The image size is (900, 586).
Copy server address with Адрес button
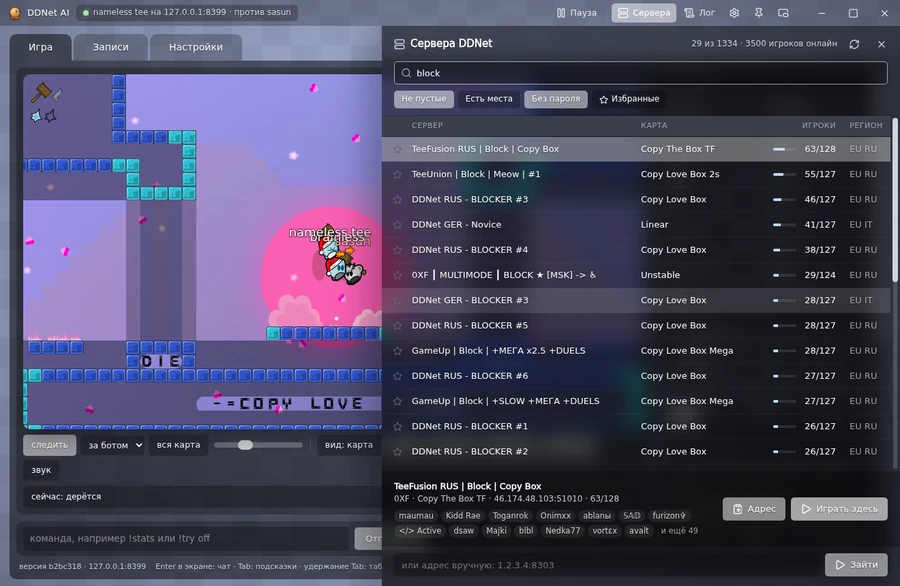coord(754,509)
